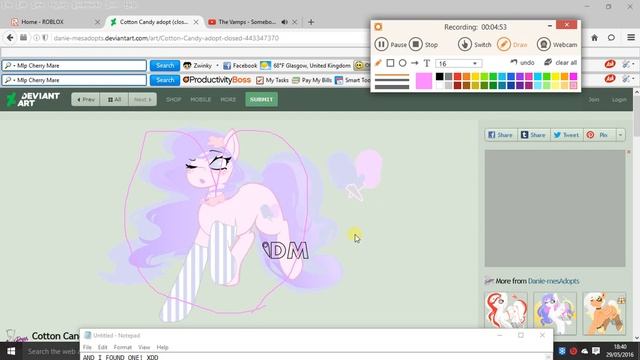Viewport: 640px width, 360px height.
Task: View All deviations in gallery
Action: [x=114, y=99]
